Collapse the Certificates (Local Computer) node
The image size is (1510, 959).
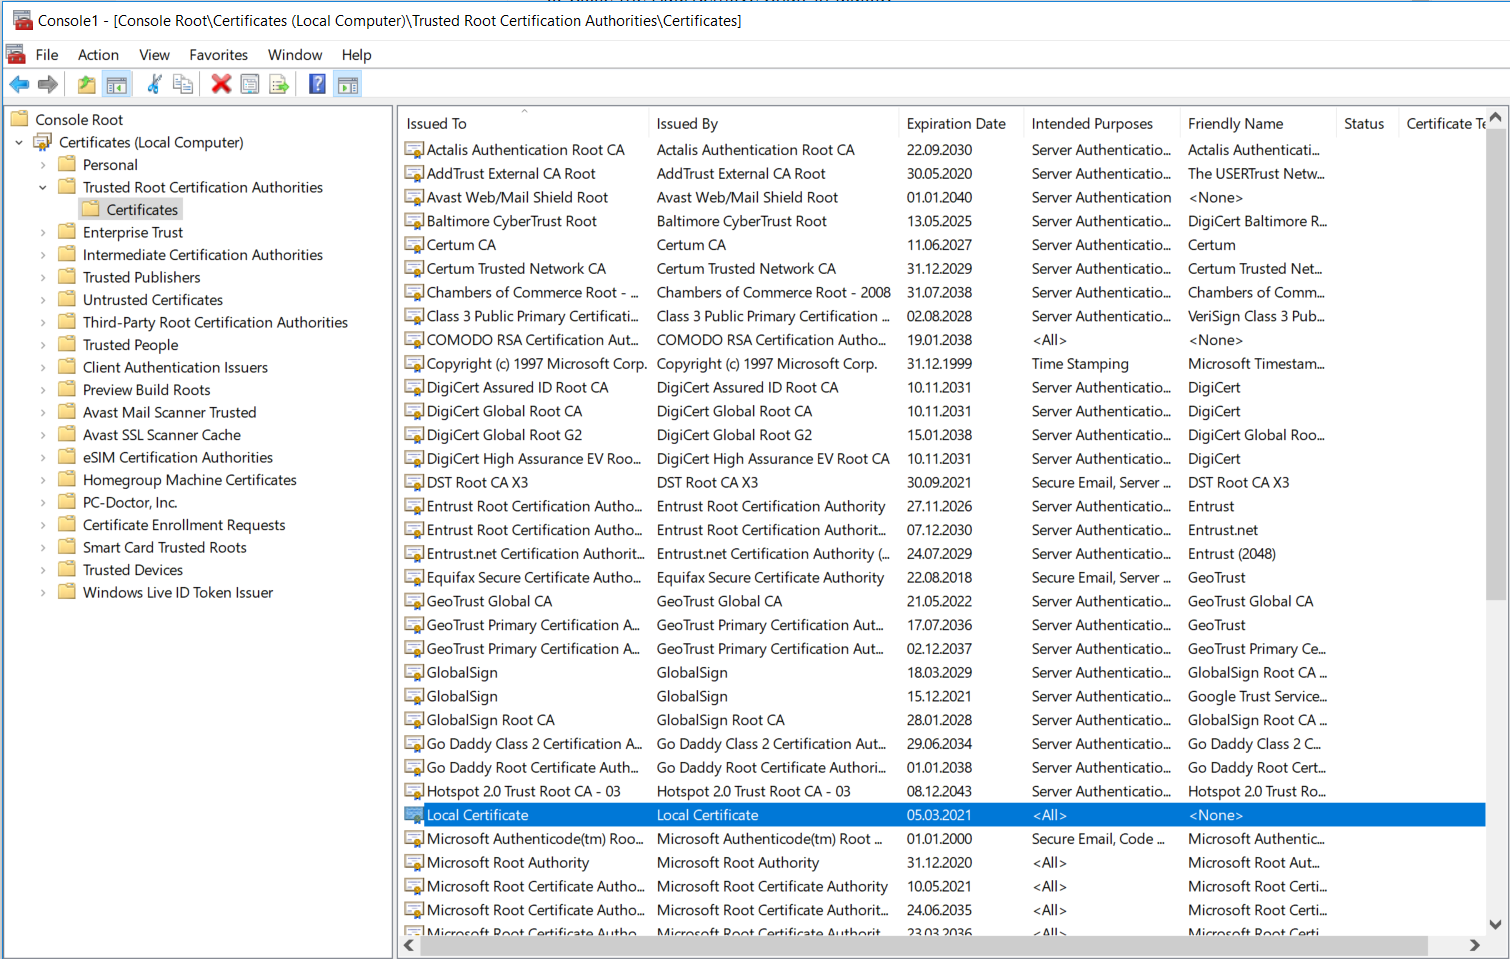19,142
